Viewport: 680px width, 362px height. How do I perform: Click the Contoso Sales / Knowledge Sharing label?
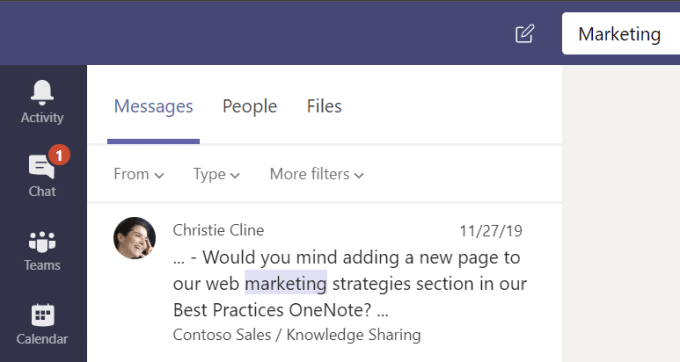pos(297,335)
